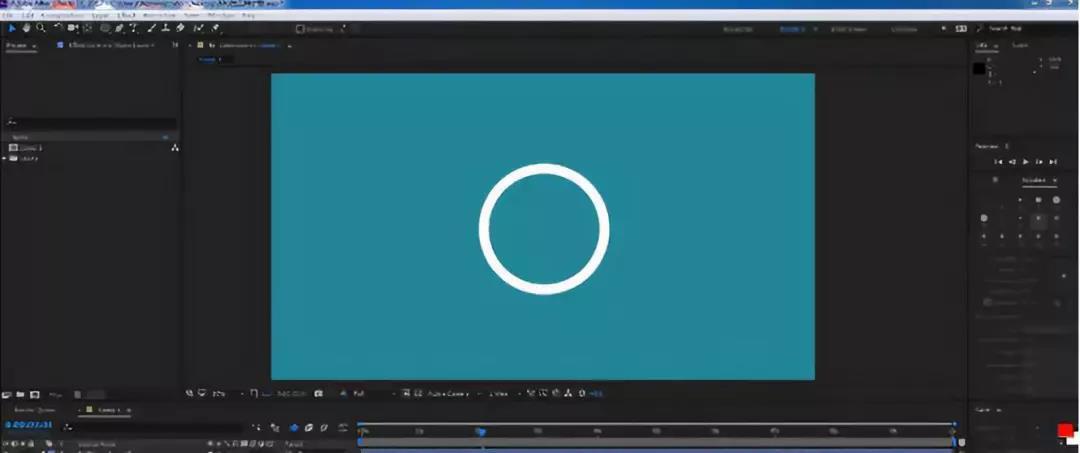Select the Camera tool in toolbar

pyautogui.click(x=73, y=29)
